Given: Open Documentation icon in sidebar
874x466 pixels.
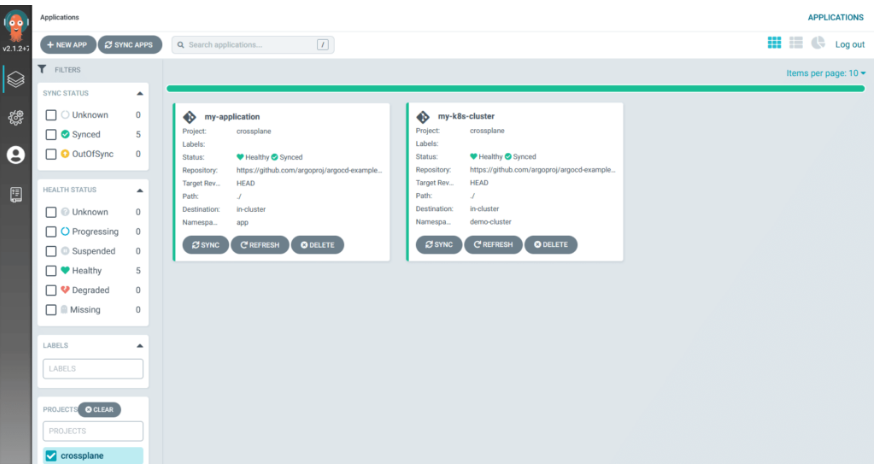Looking at the screenshot, I should tap(15, 194).
